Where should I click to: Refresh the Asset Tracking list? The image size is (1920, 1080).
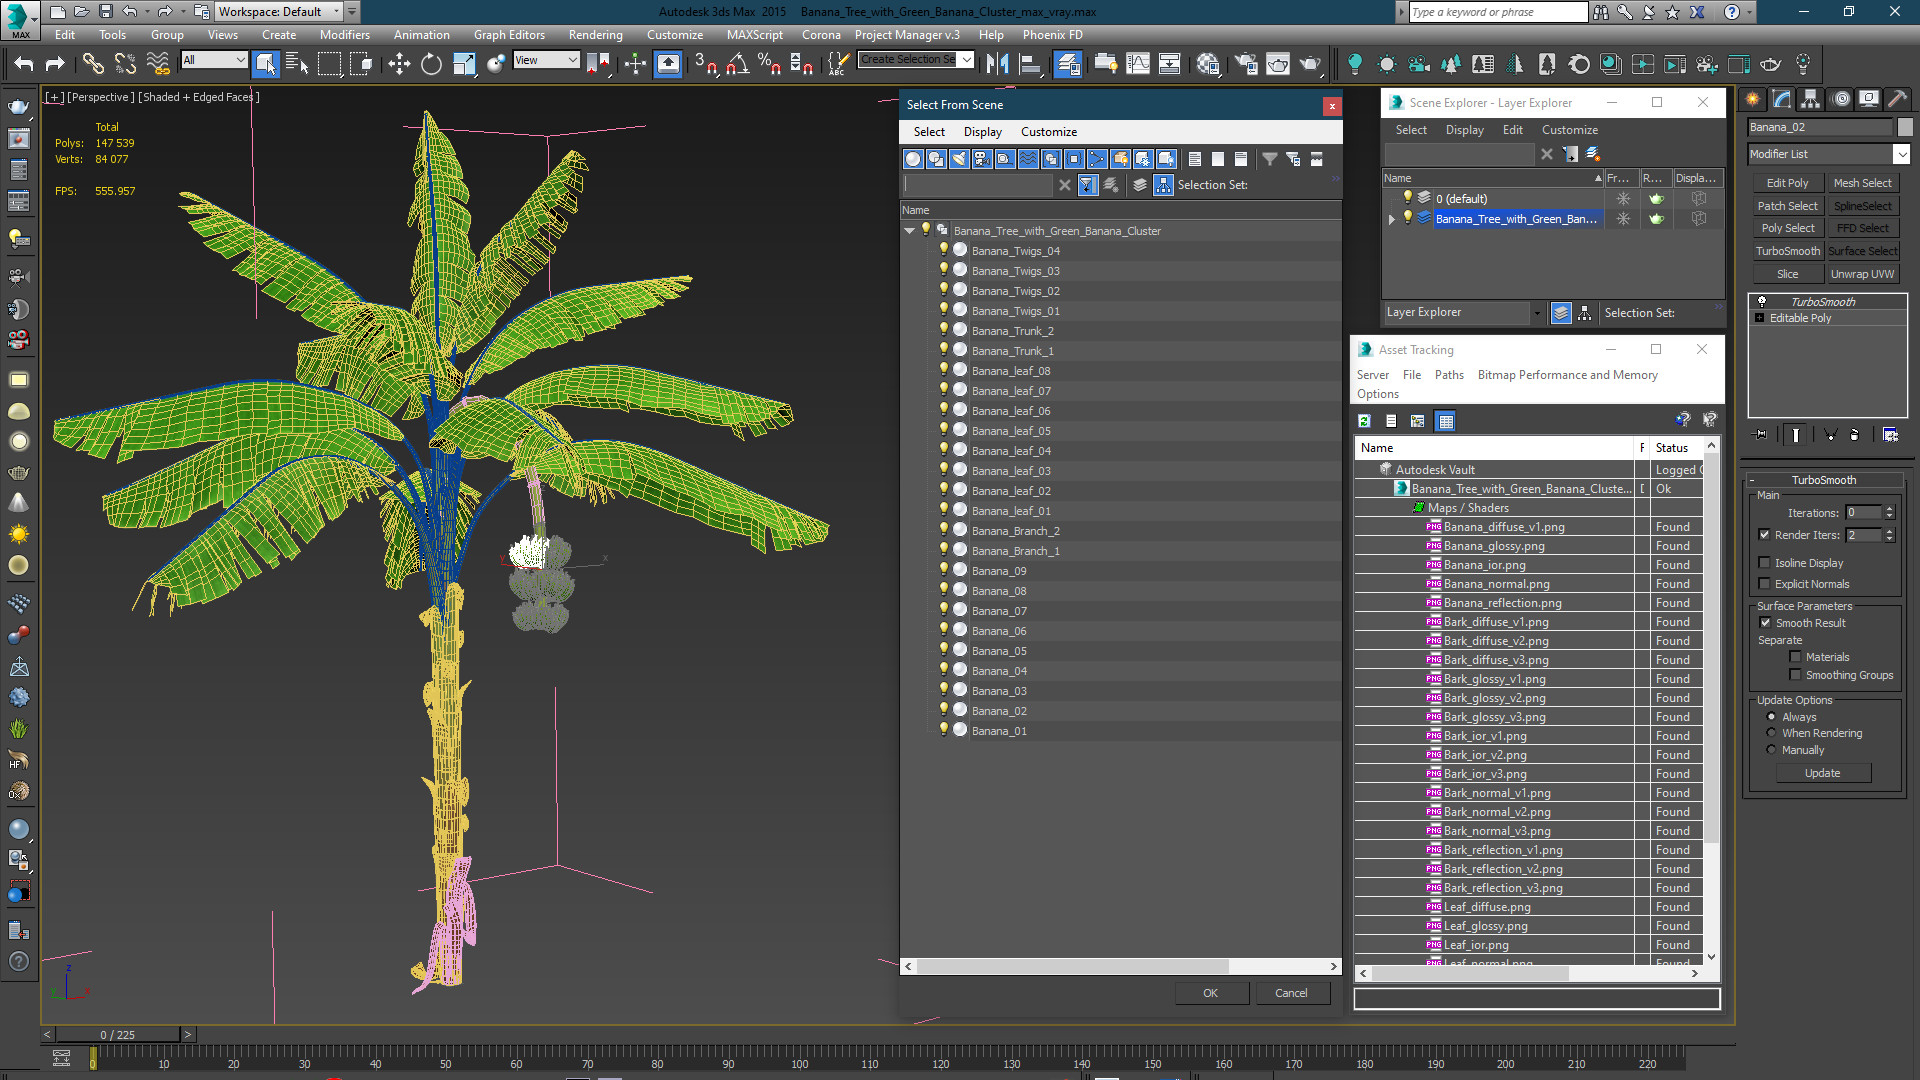pos(1364,421)
